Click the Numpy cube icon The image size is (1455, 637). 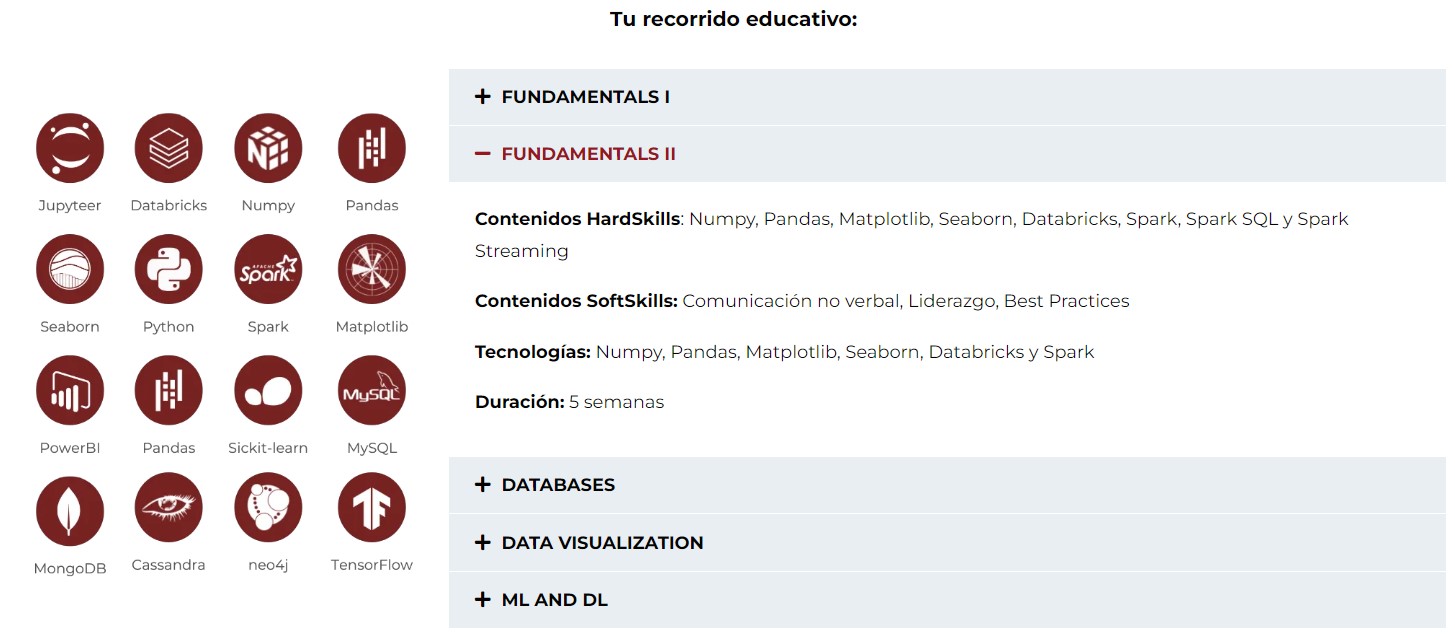tap(268, 148)
